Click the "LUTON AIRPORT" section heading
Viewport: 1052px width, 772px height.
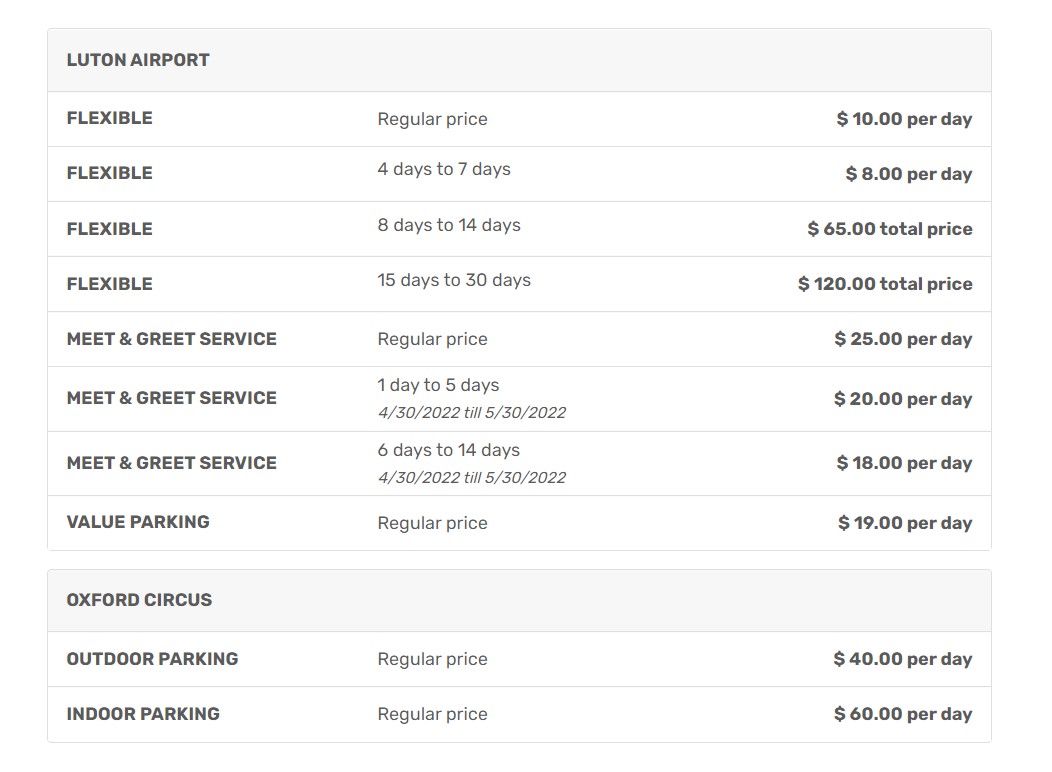(138, 60)
